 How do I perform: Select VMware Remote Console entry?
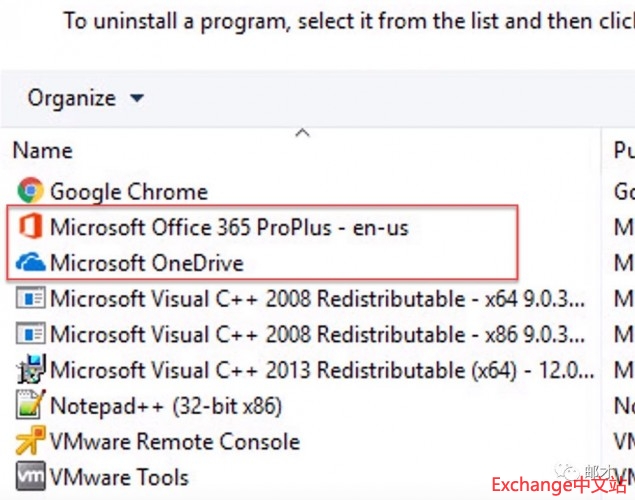[x=175, y=441]
